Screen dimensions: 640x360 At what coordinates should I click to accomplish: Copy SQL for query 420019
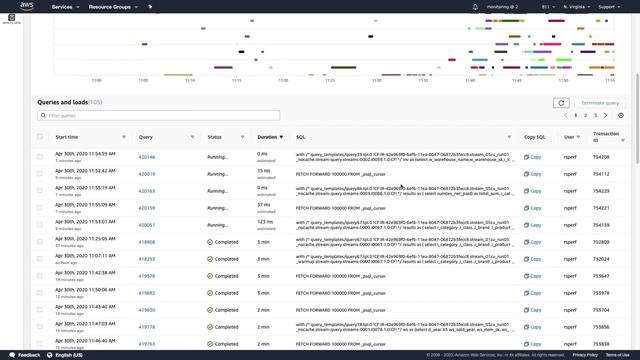pyautogui.click(x=533, y=174)
